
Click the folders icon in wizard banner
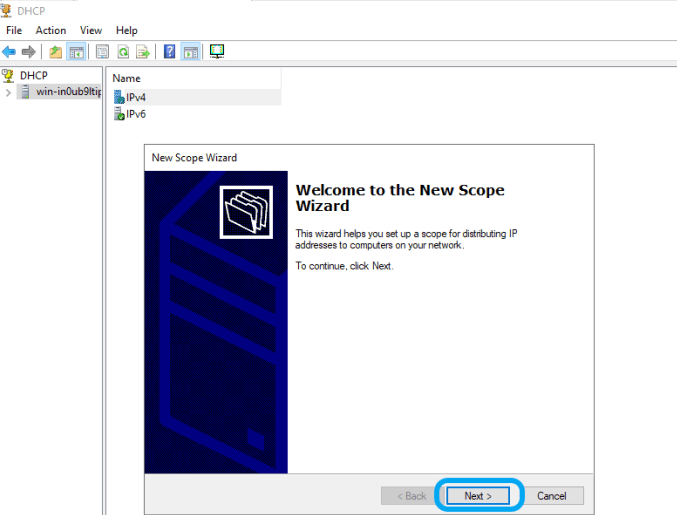[246, 212]
